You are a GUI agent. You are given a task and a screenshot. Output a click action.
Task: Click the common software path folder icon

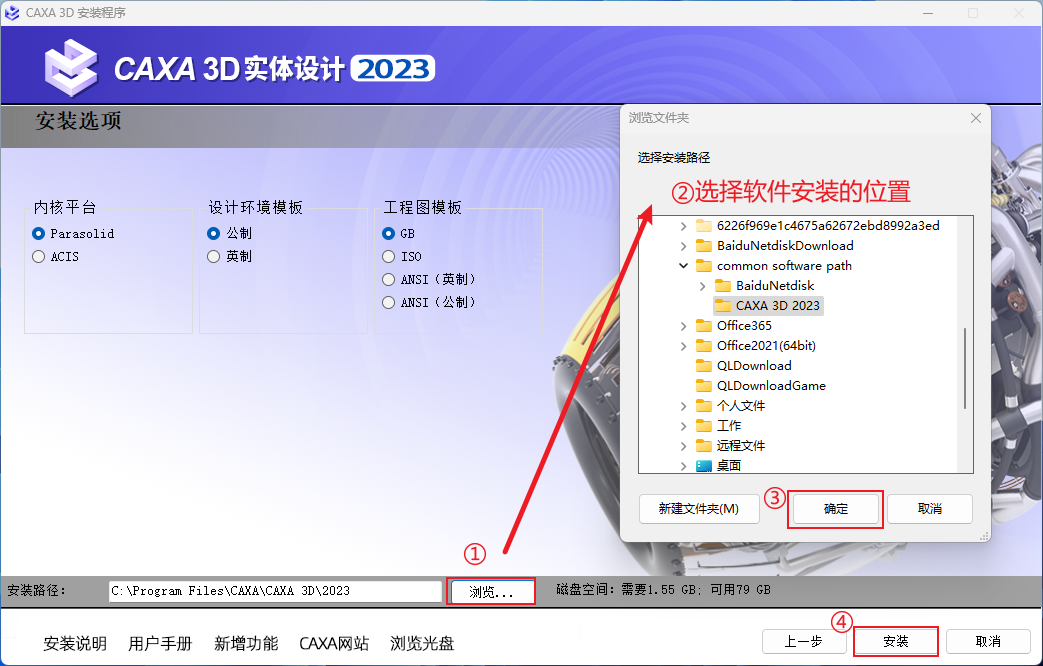point(704,265)
